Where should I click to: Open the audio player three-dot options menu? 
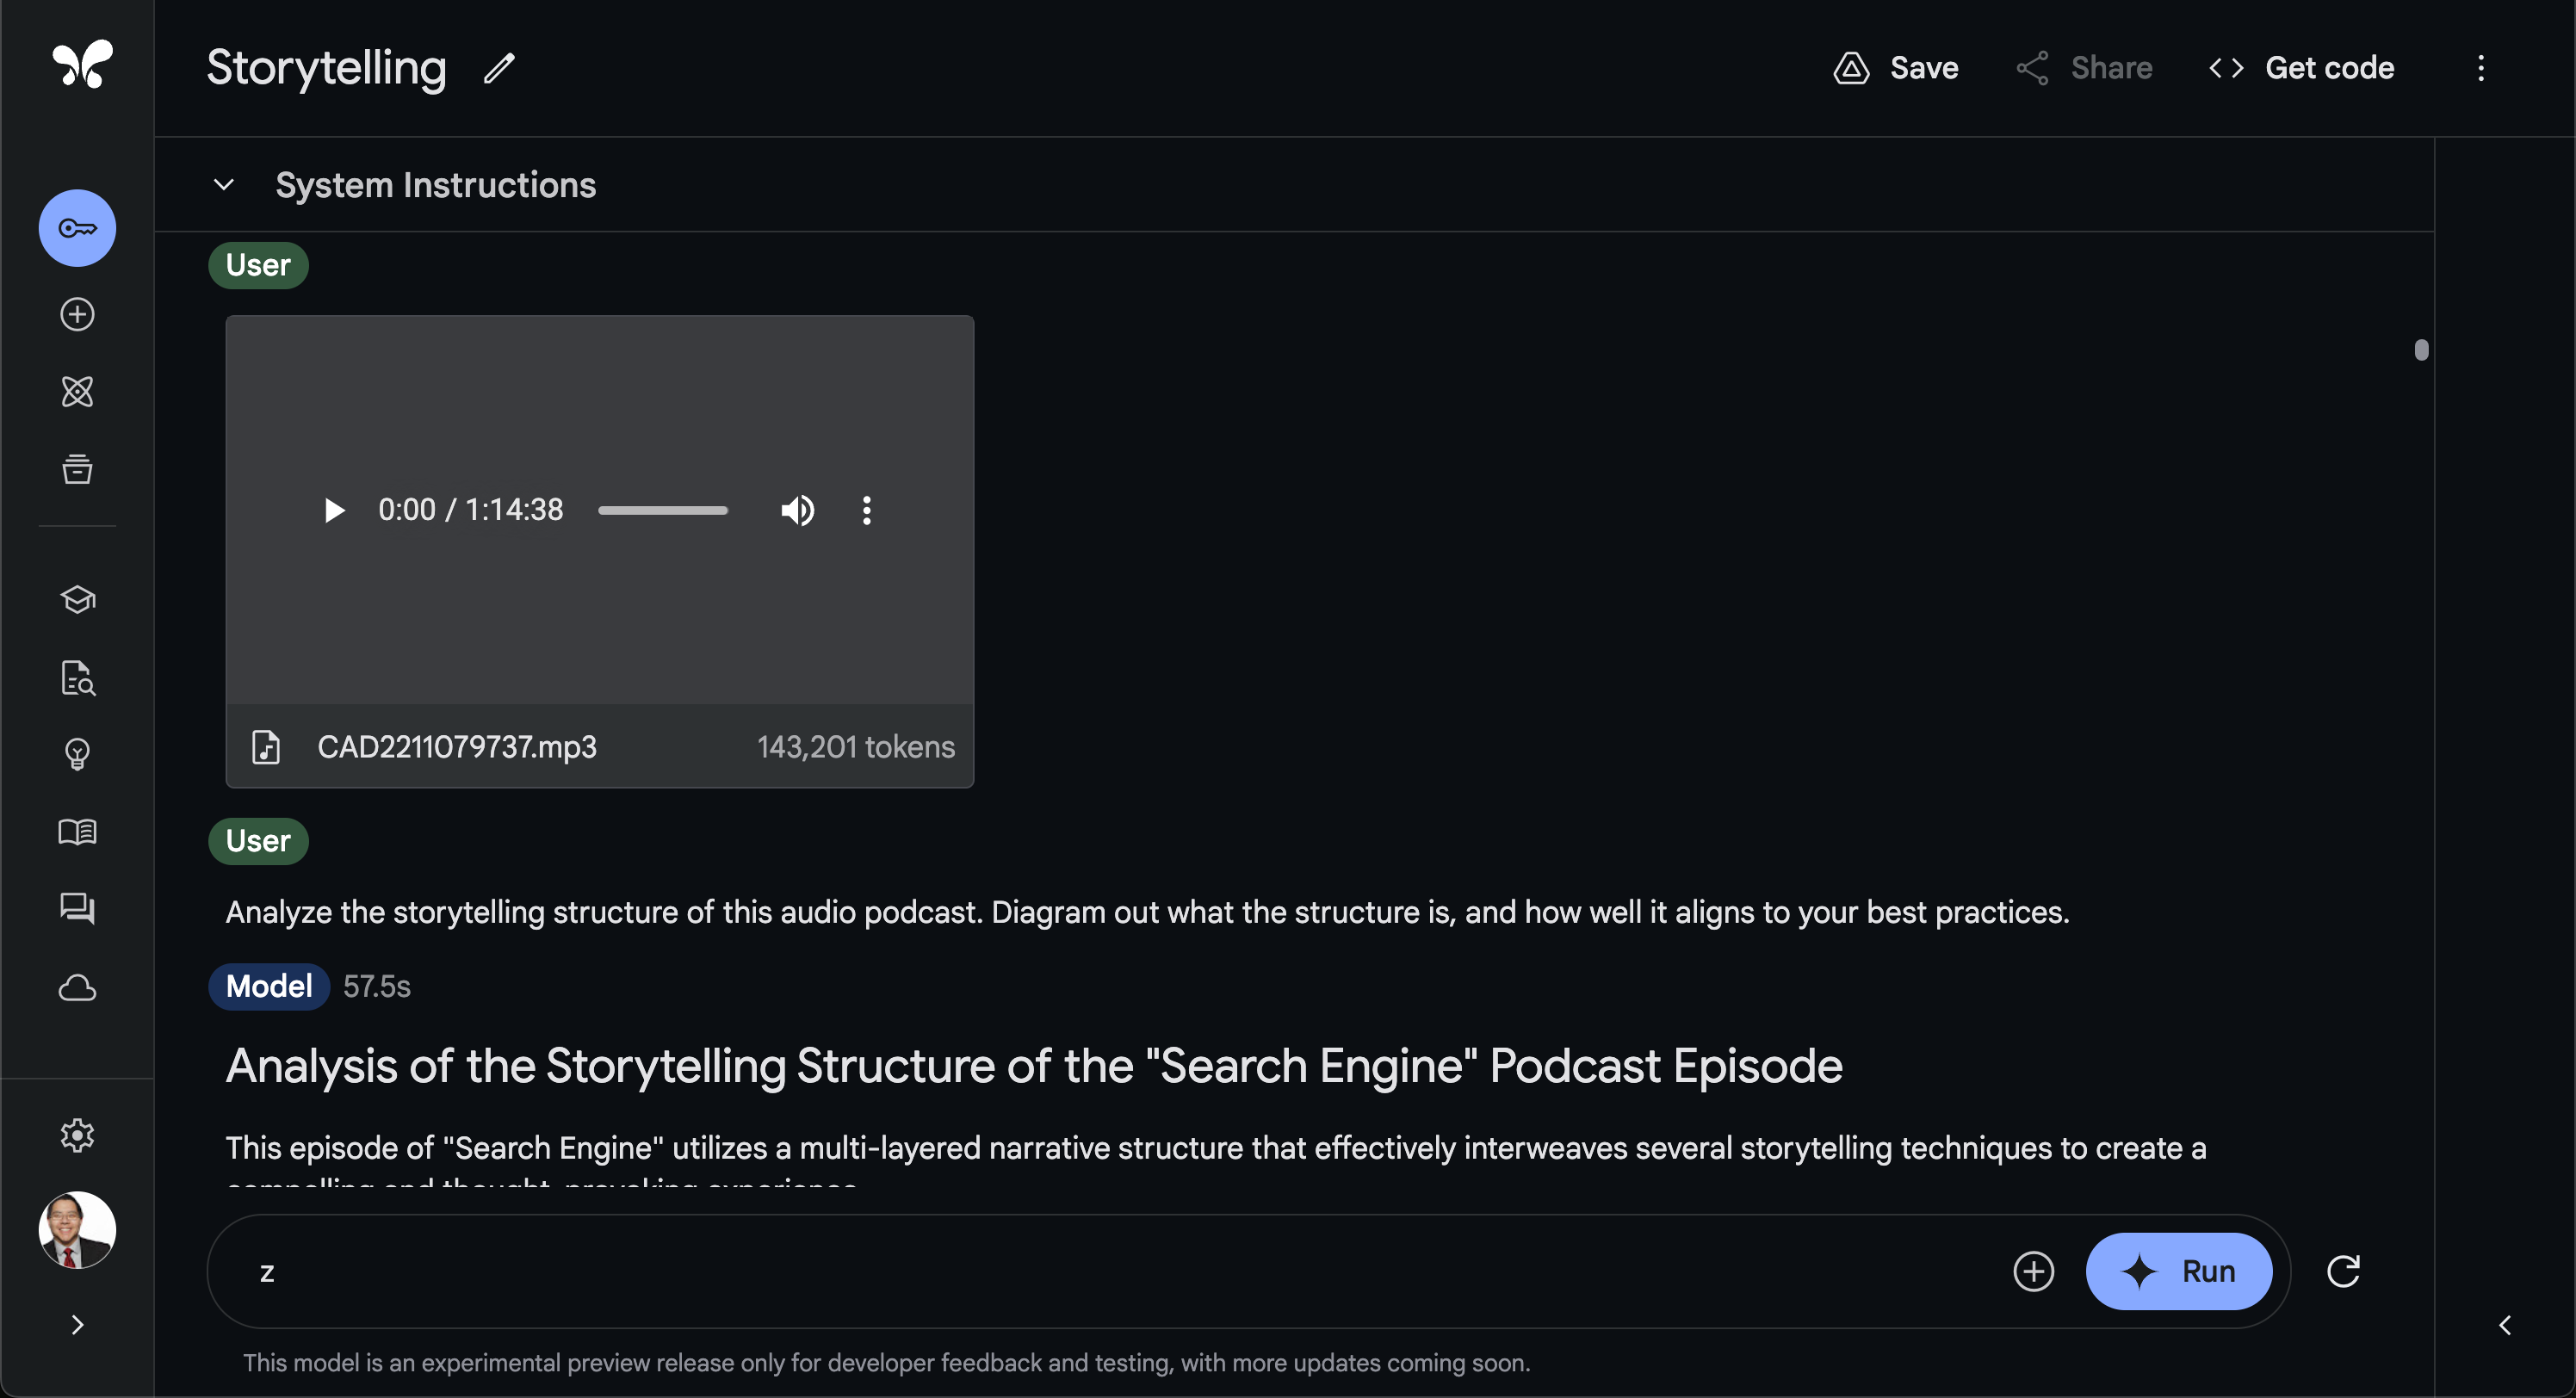[866, 510]
